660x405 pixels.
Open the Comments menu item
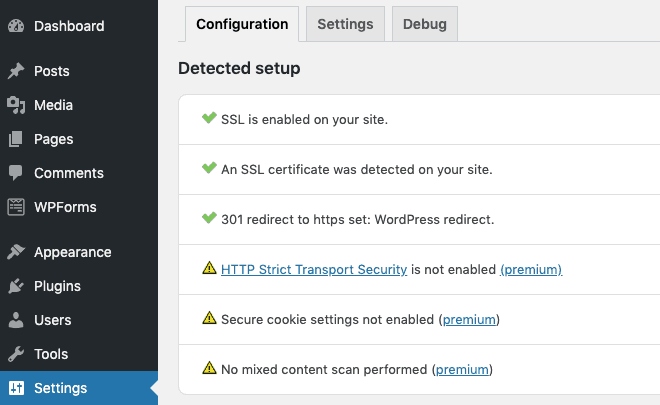tap(79, 173)
